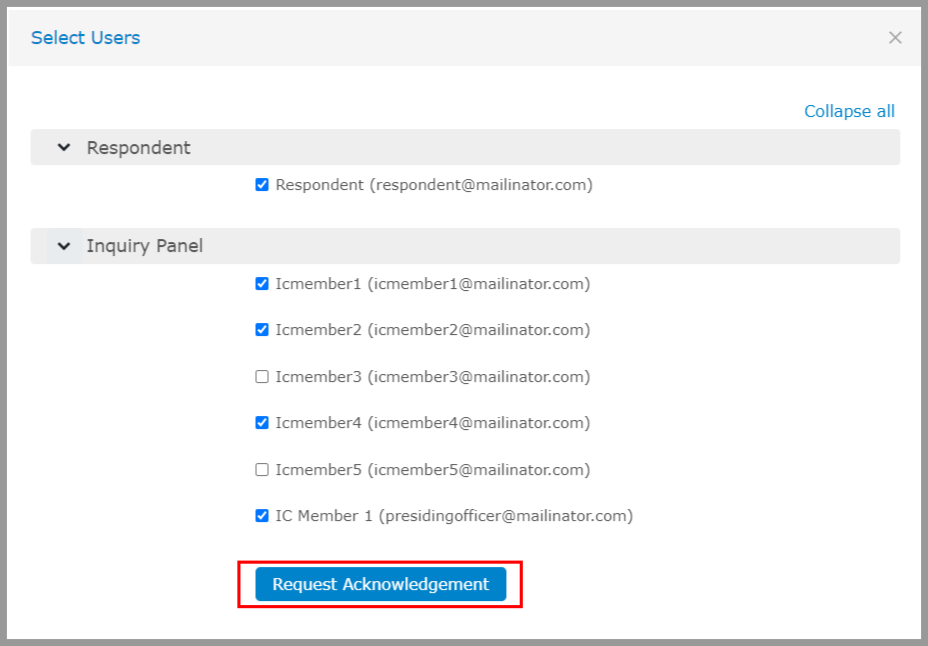The image size is (928, 646).
Task: Enable the Icmember3 checkbox
Action: 262,377
